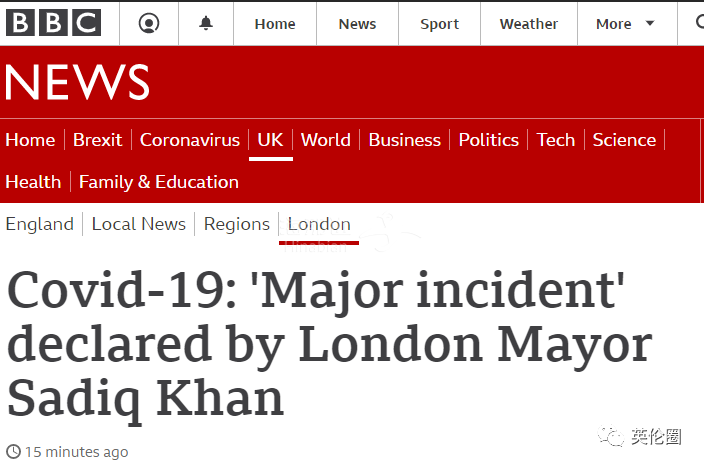Select the London sub-navigation link
Viewport: 704px width, 467px height.
[x=319, y=224]
